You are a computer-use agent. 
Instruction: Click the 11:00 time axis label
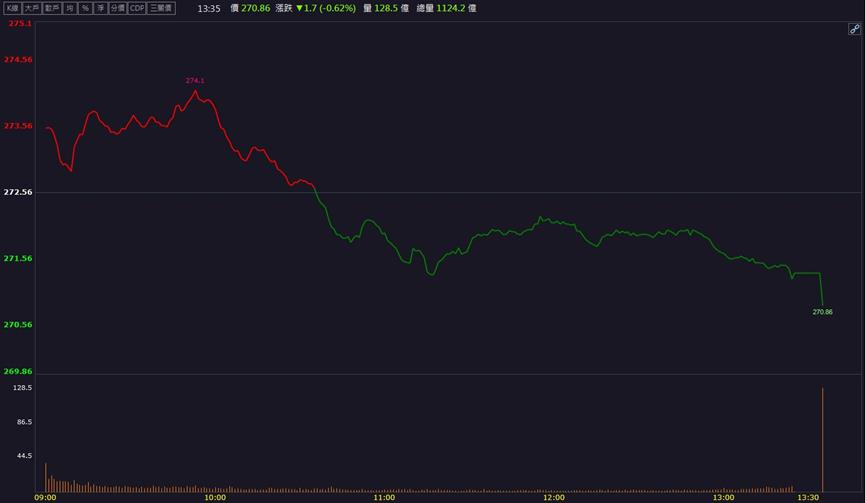tap(385, 497)
